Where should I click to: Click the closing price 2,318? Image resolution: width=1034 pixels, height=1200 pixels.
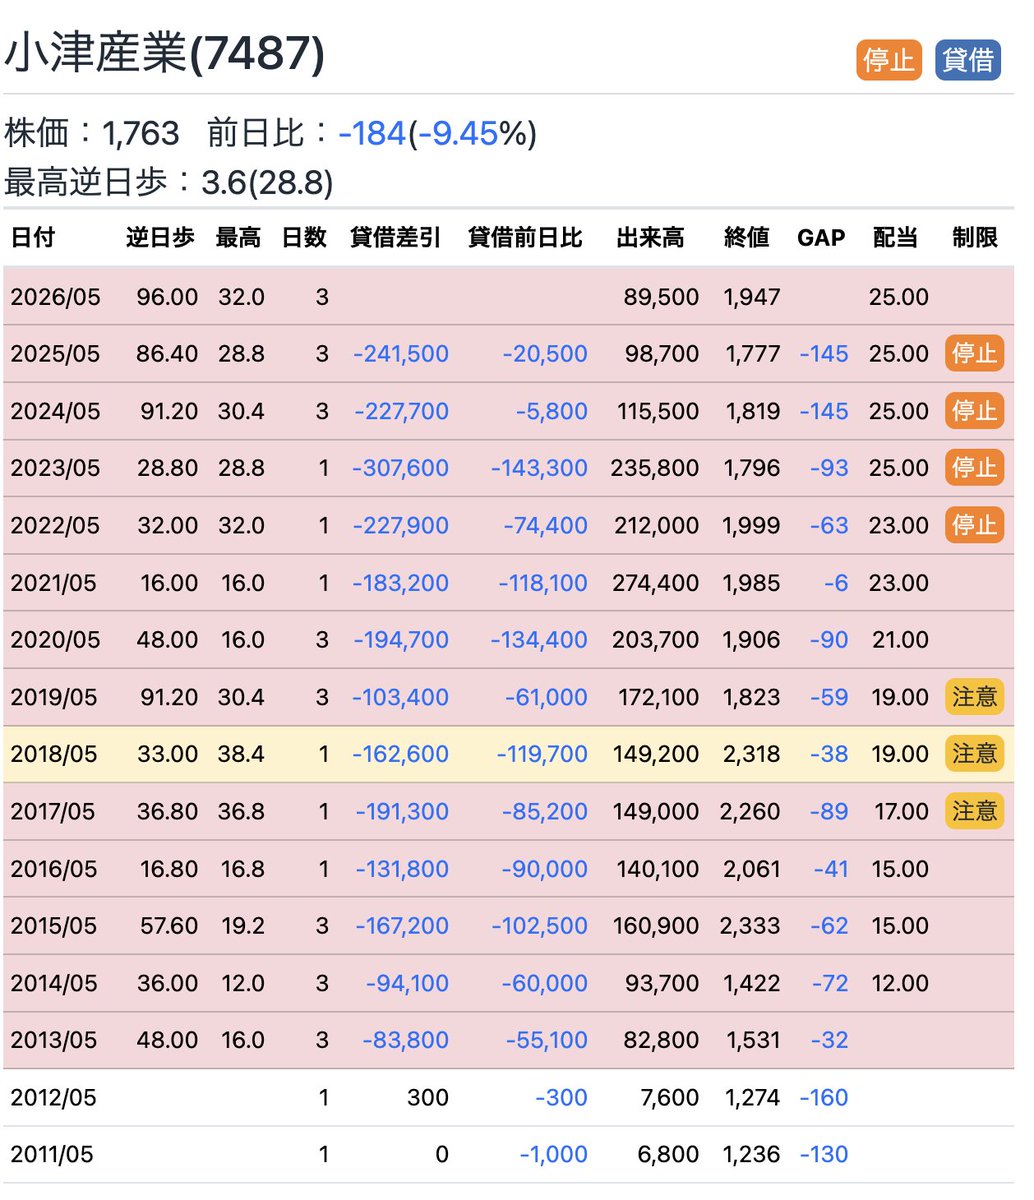pos(750,754)
